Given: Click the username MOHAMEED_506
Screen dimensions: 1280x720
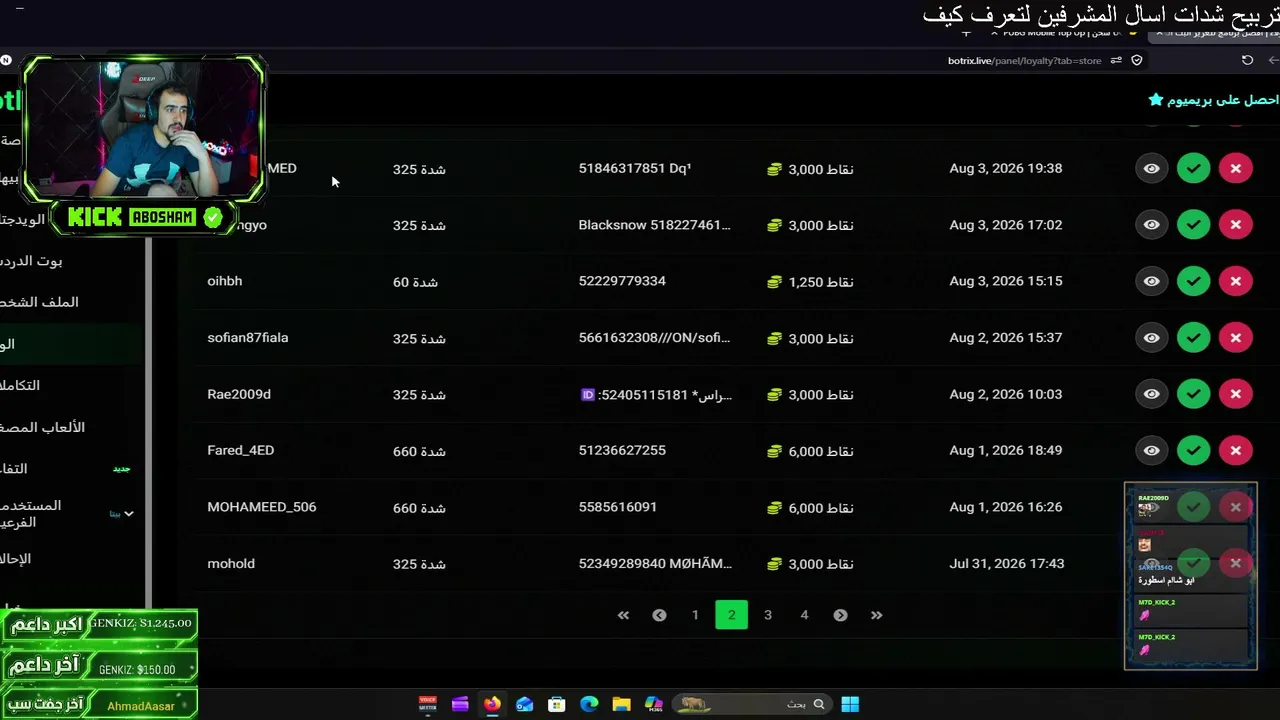Looking at the screenshot, I should tap(262, 507).
